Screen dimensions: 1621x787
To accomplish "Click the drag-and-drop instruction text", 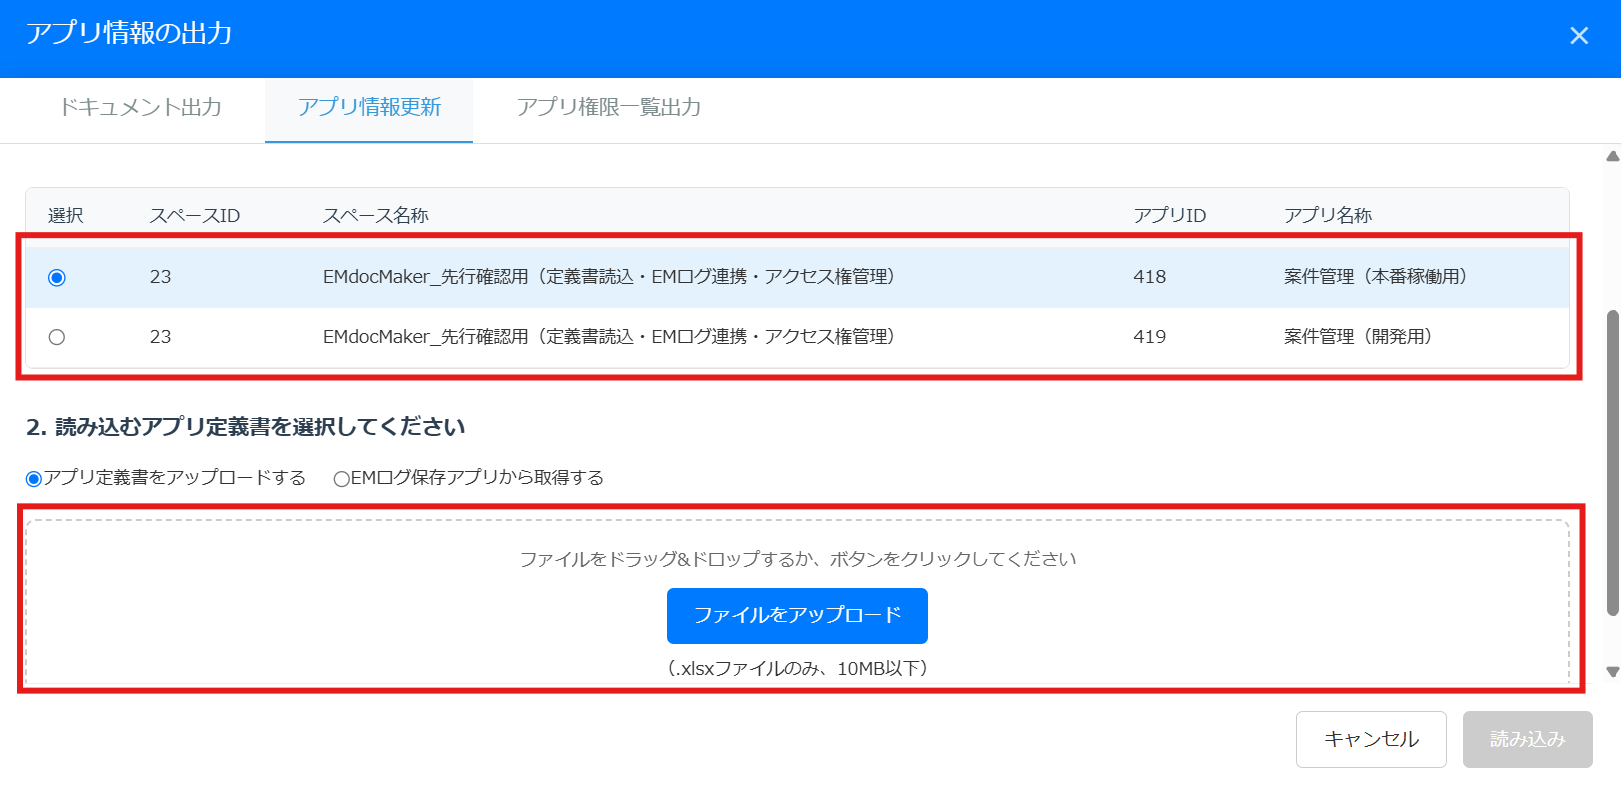I will coord(797,559).
